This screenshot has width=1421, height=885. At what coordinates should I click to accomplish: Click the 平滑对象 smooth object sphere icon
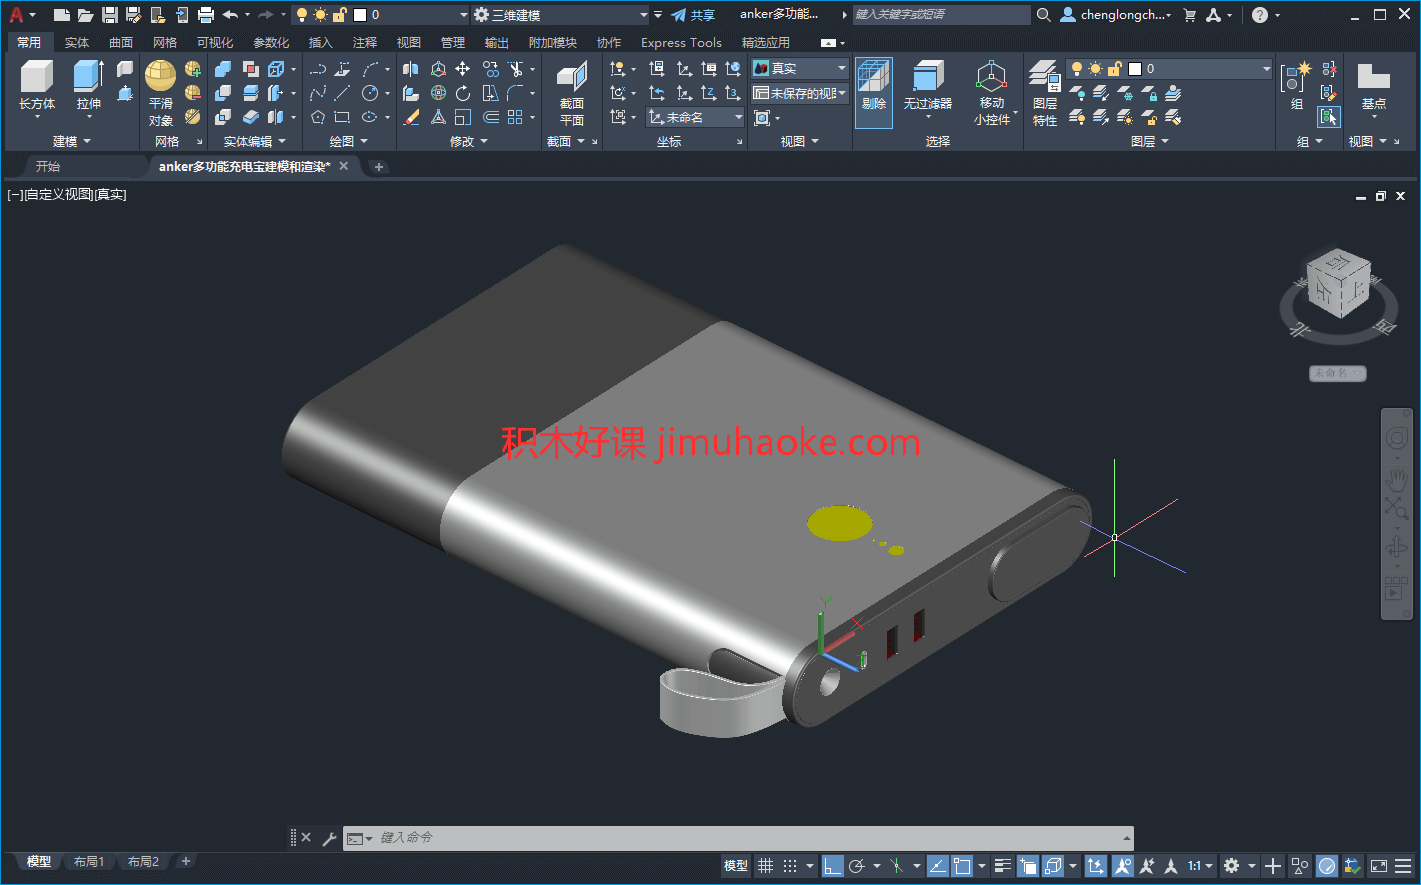(160, 77)
